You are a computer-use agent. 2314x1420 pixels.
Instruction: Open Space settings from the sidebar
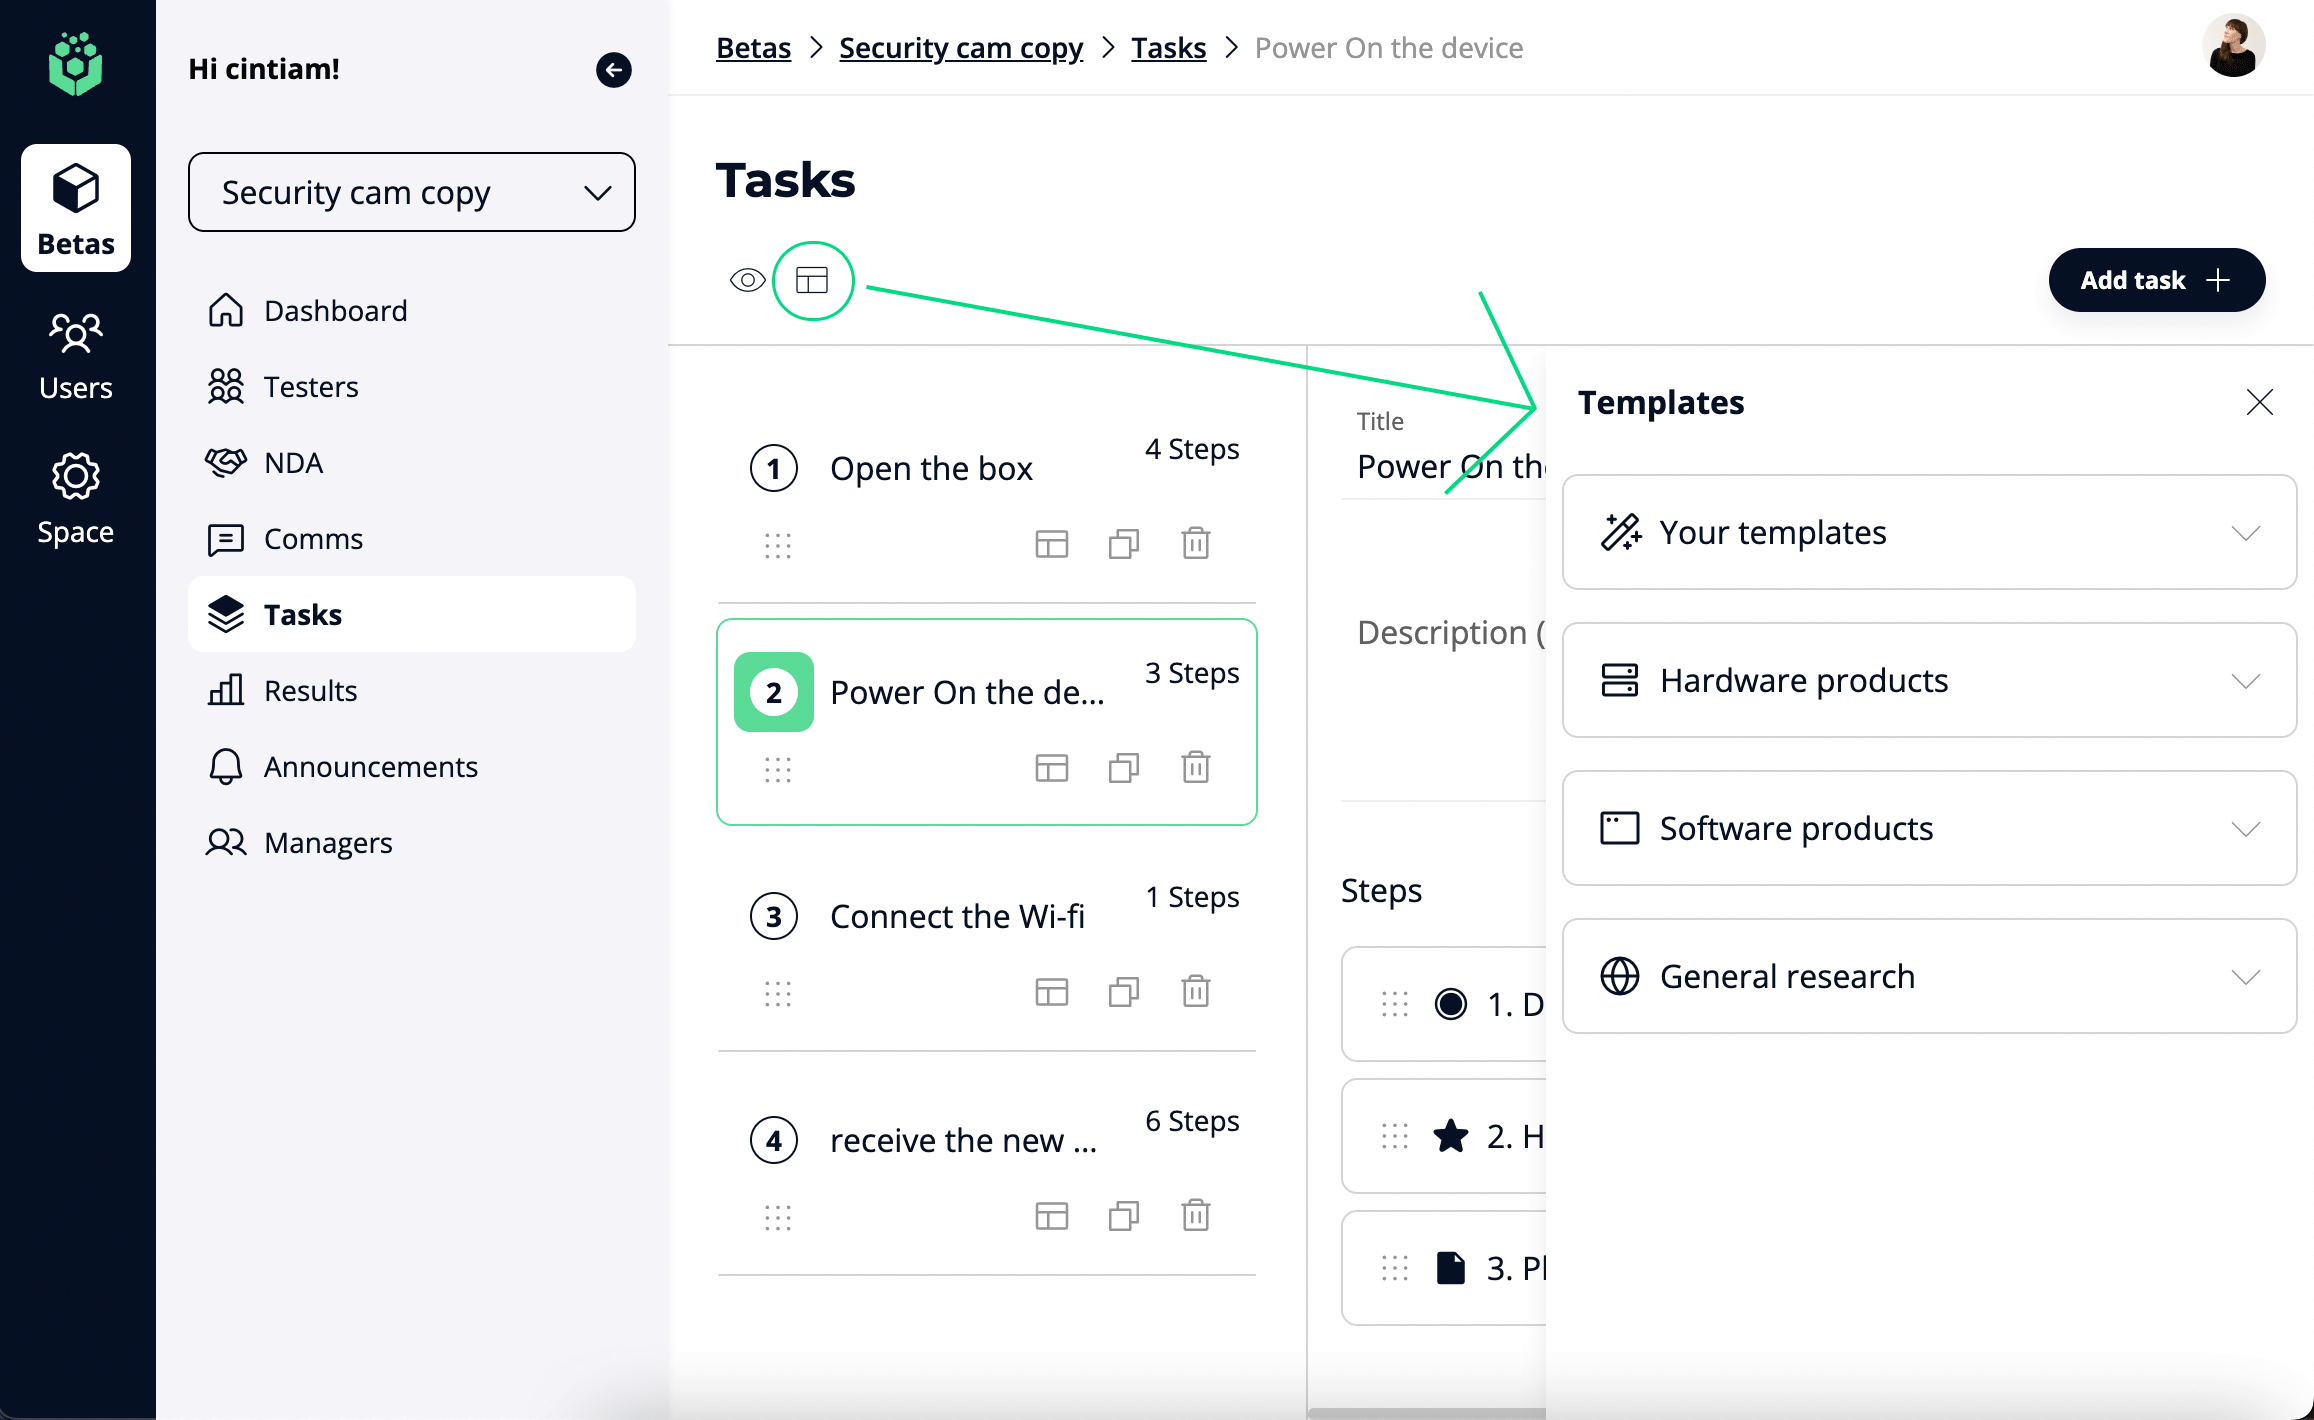75,495
